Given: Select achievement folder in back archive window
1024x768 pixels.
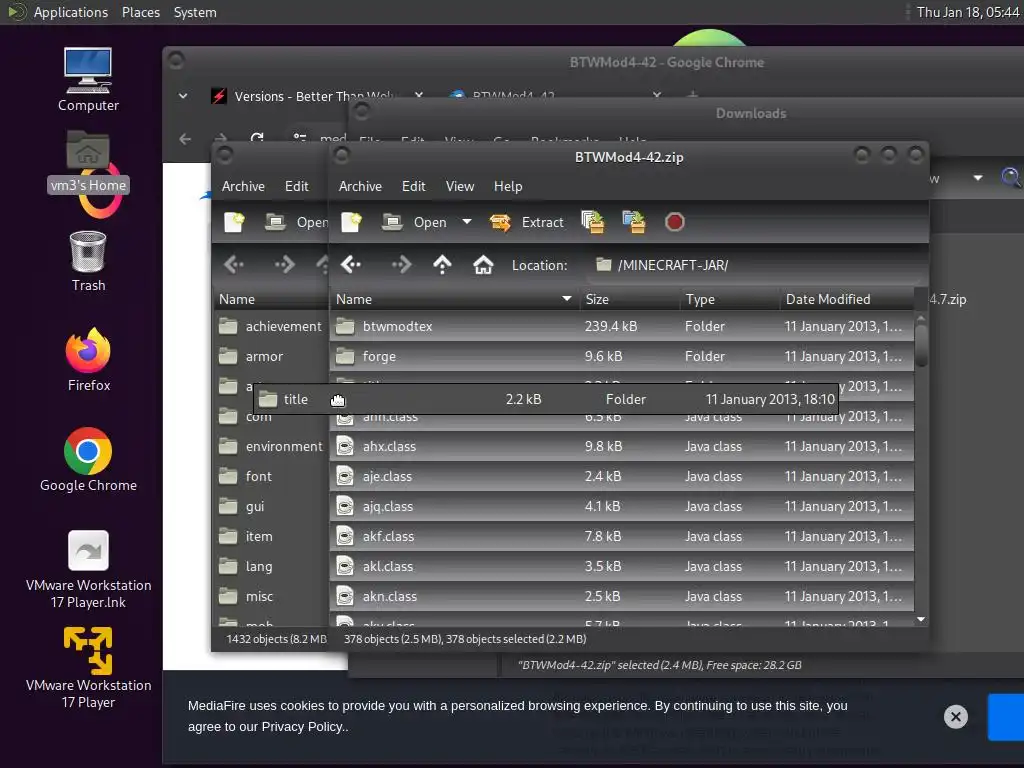Looking at the screenshot, I should coord(270,327).
